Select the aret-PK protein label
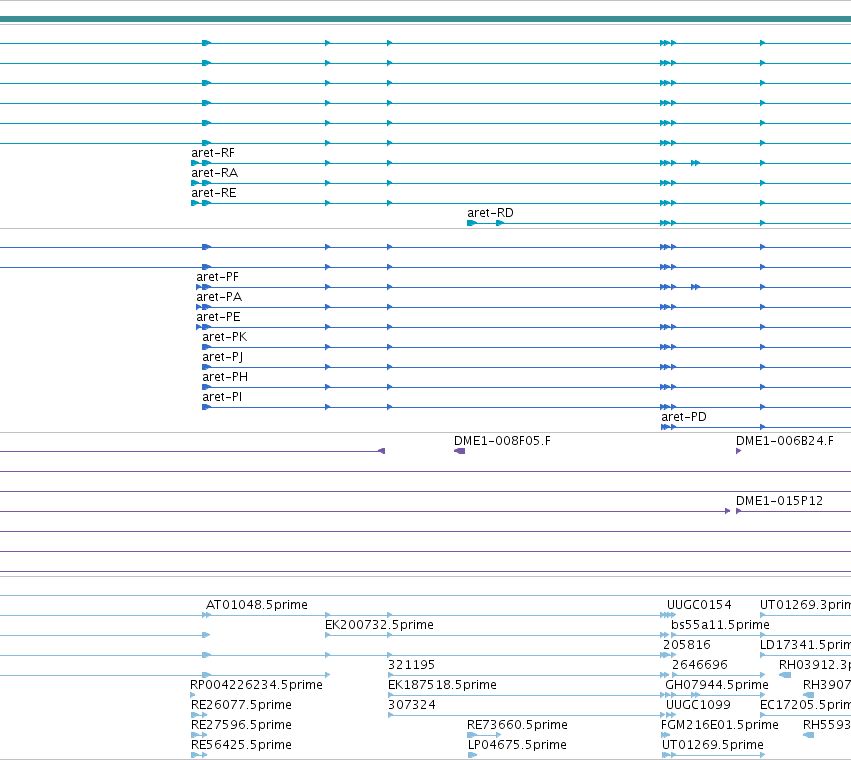 (x=225, y=338)
